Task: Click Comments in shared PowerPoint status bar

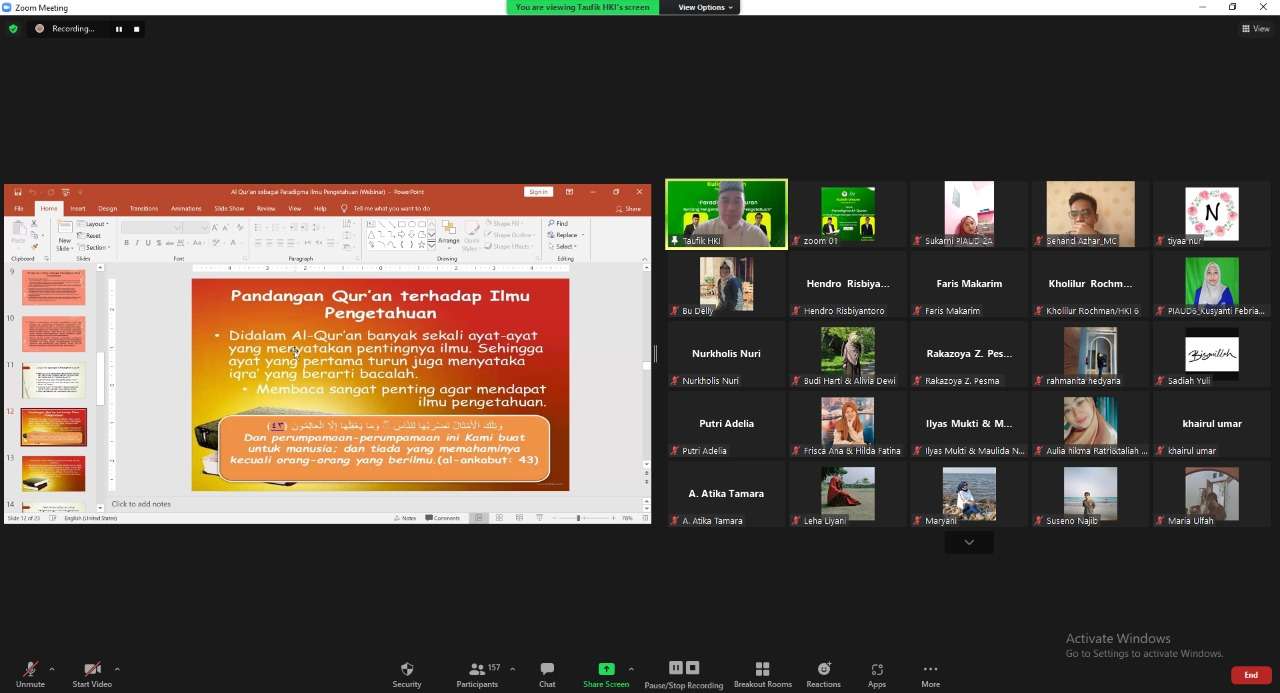Action: 443,518
